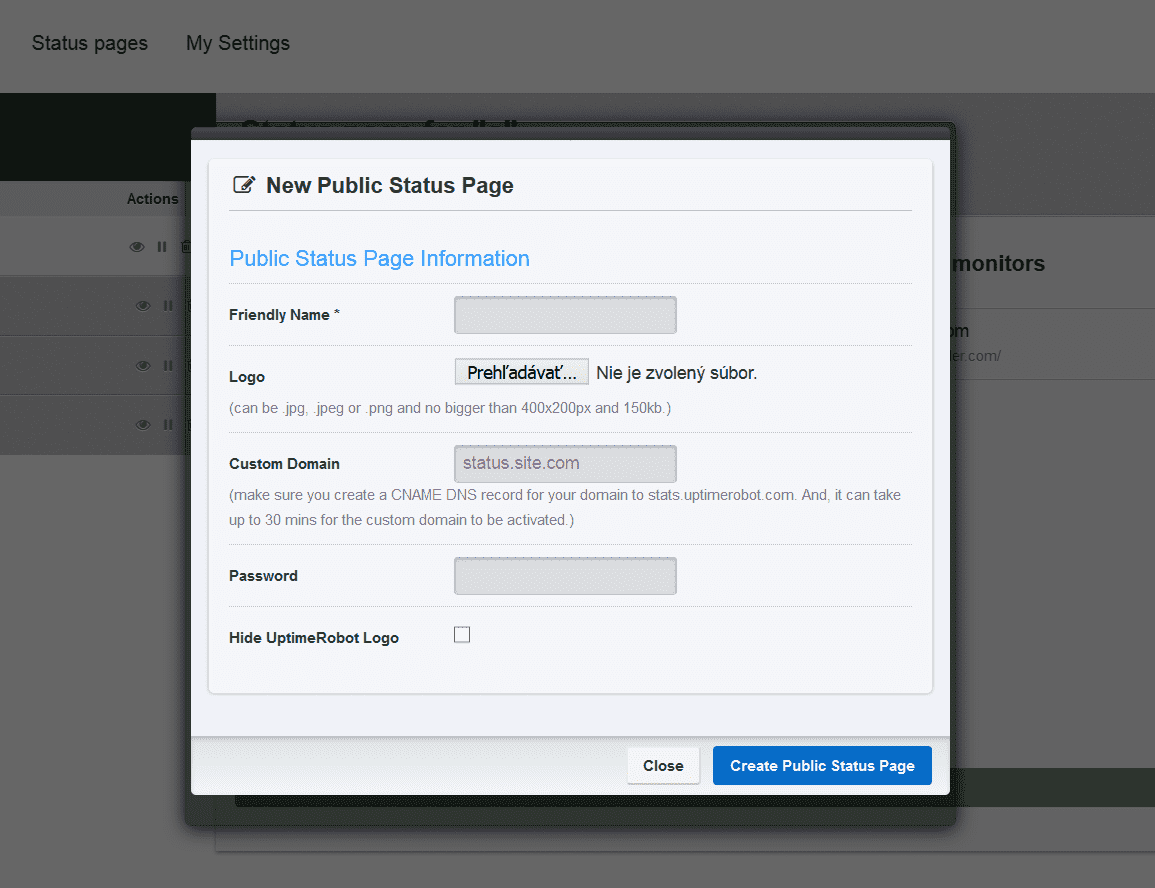Toggle visibility eye icon in the second row
1155x888 pixels.
coord(143,305)
